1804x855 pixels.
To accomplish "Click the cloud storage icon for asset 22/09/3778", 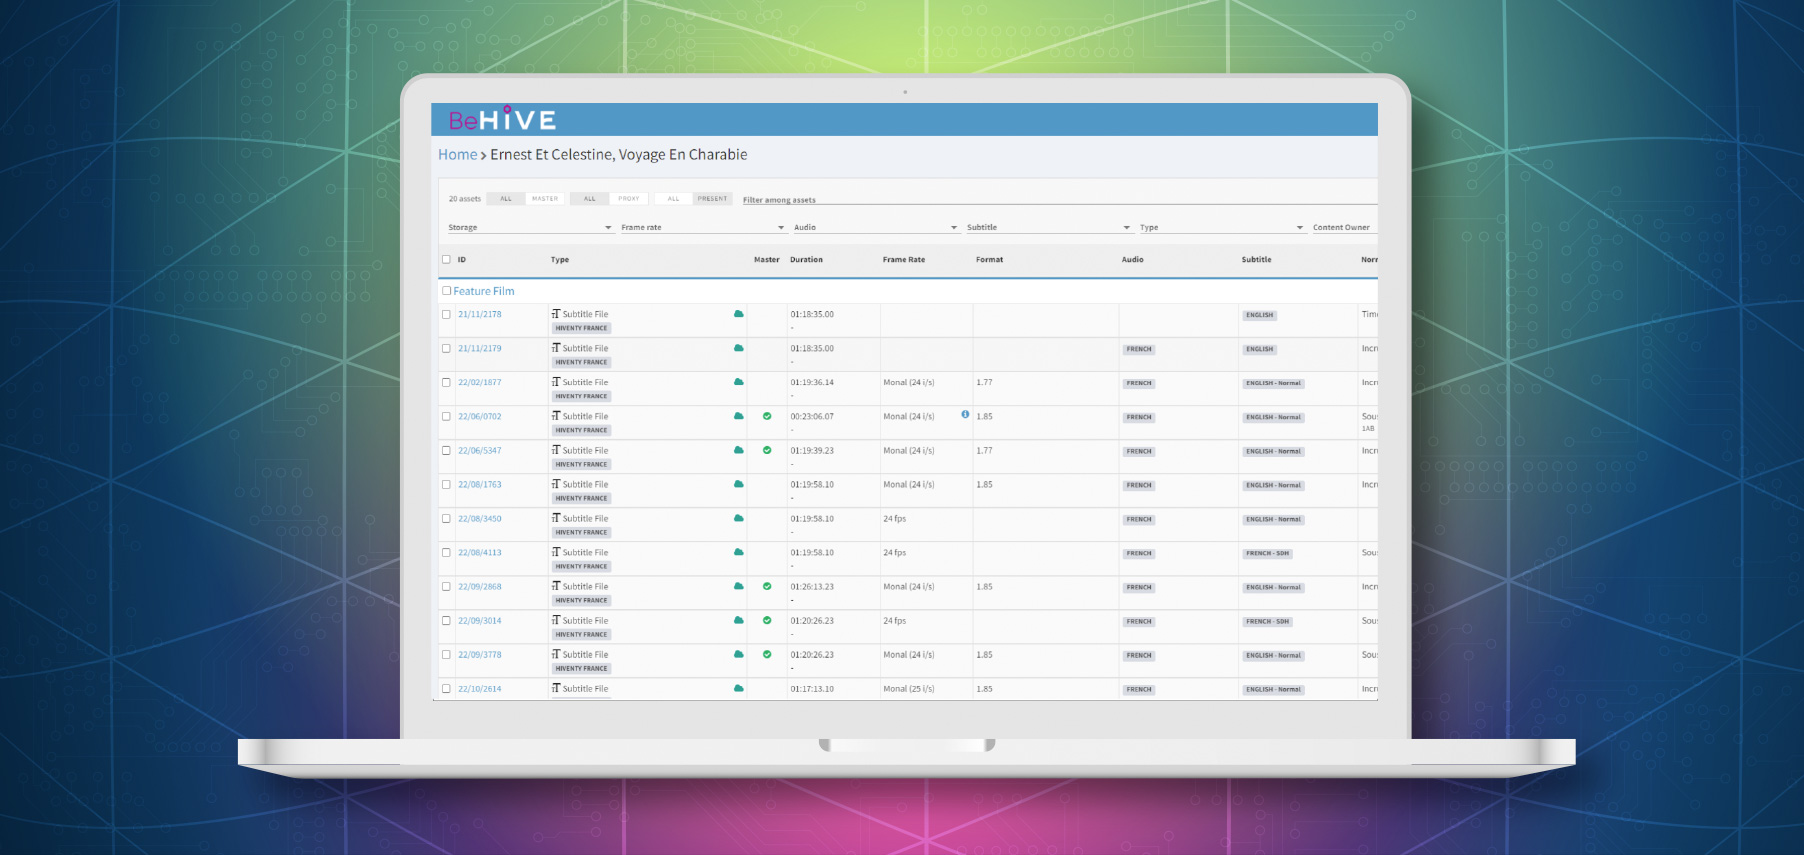I will (x=739, y=654).
